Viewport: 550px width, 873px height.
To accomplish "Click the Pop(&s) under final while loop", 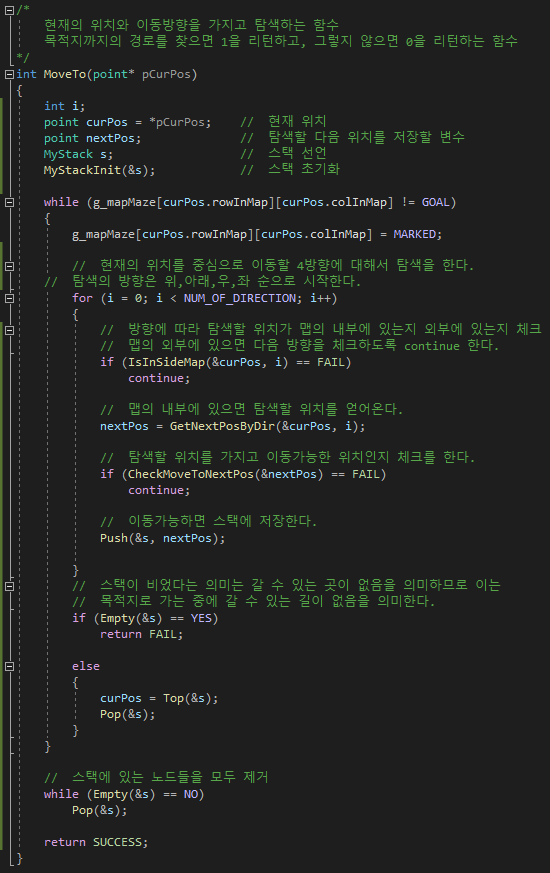I will [x=100, y=810].
